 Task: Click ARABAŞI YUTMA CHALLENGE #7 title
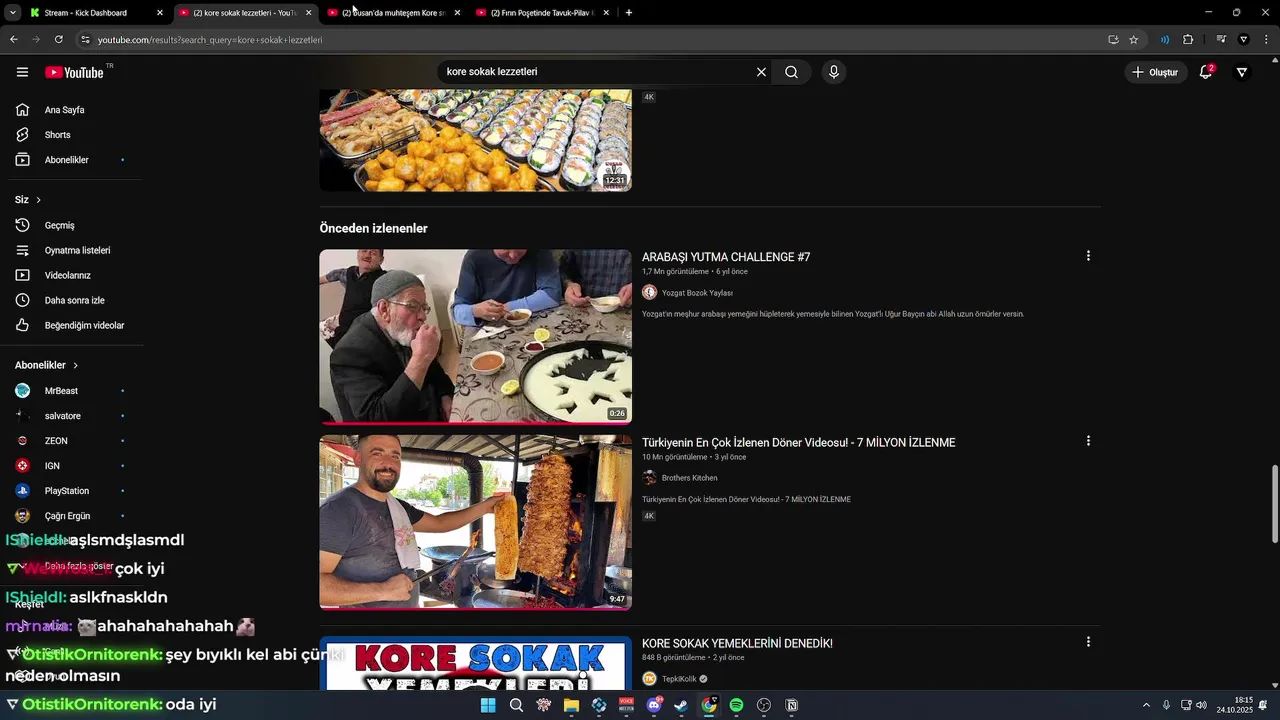coord(726,257)
